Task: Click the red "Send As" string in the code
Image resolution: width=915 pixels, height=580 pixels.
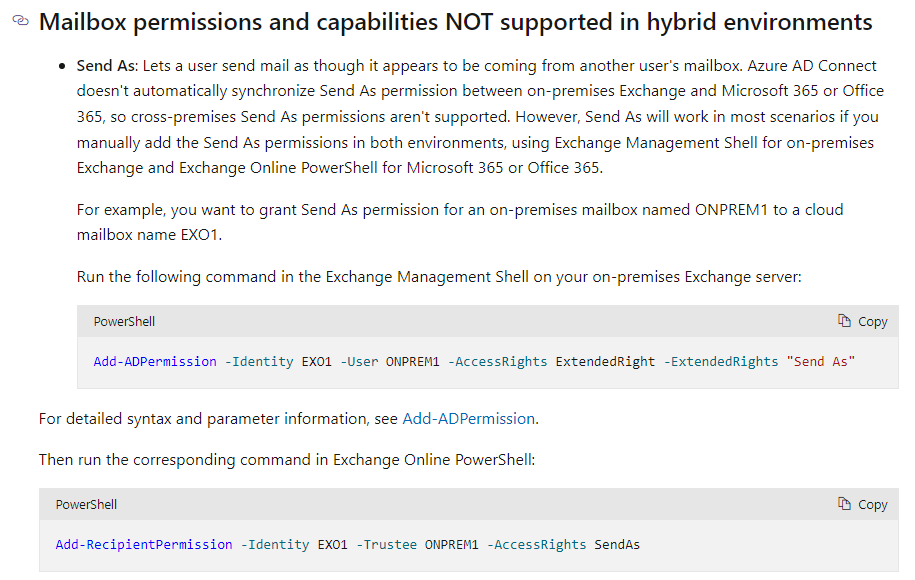Action: (x=820, y=362)
